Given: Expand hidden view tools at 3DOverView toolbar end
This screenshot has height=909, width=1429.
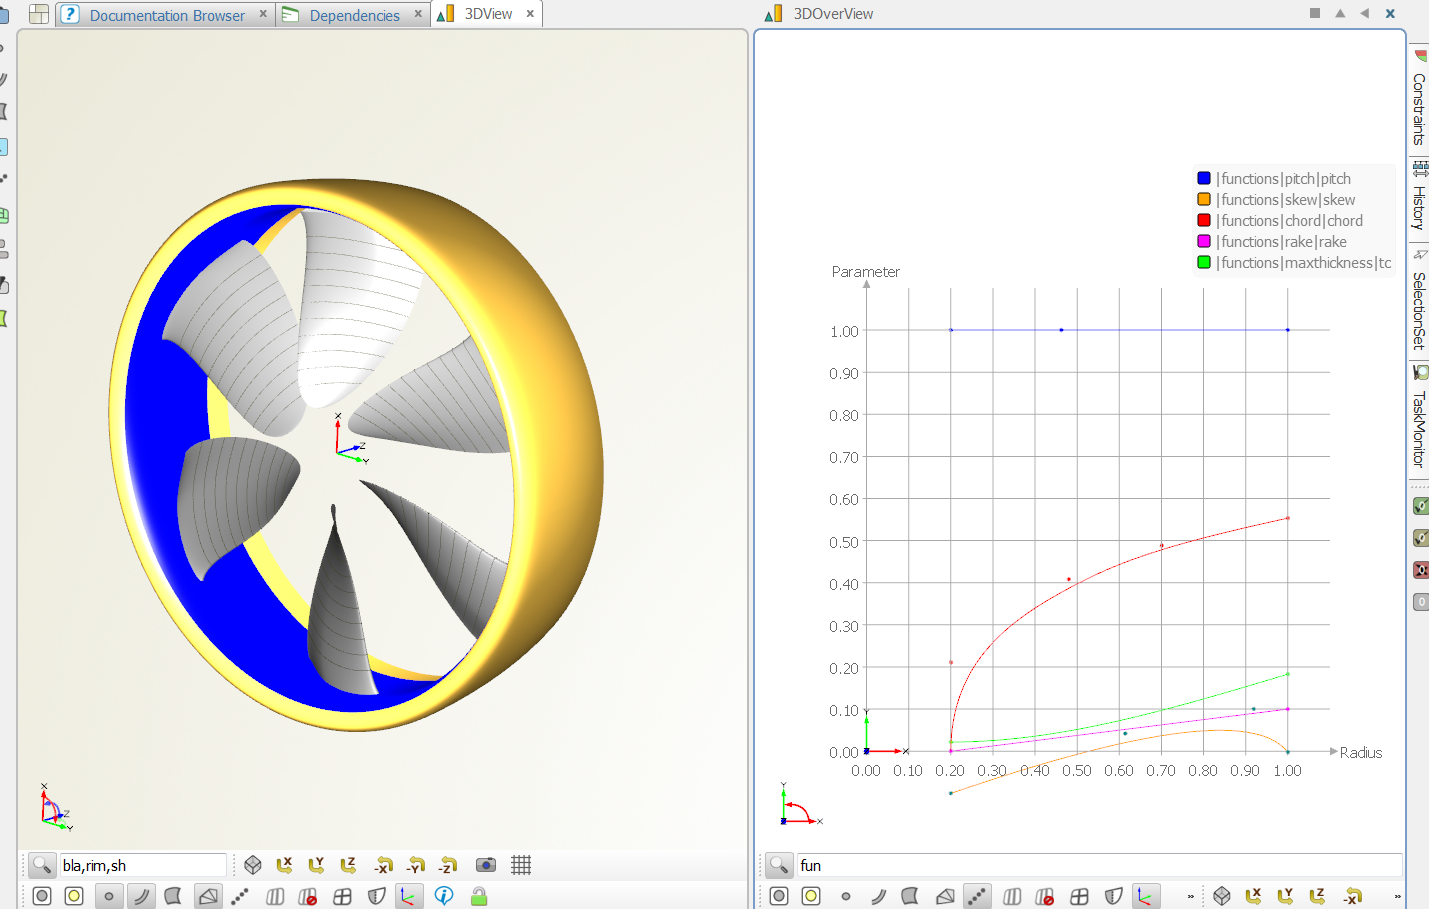Looking at the screenshot, I should click(x=1397, y=896).
